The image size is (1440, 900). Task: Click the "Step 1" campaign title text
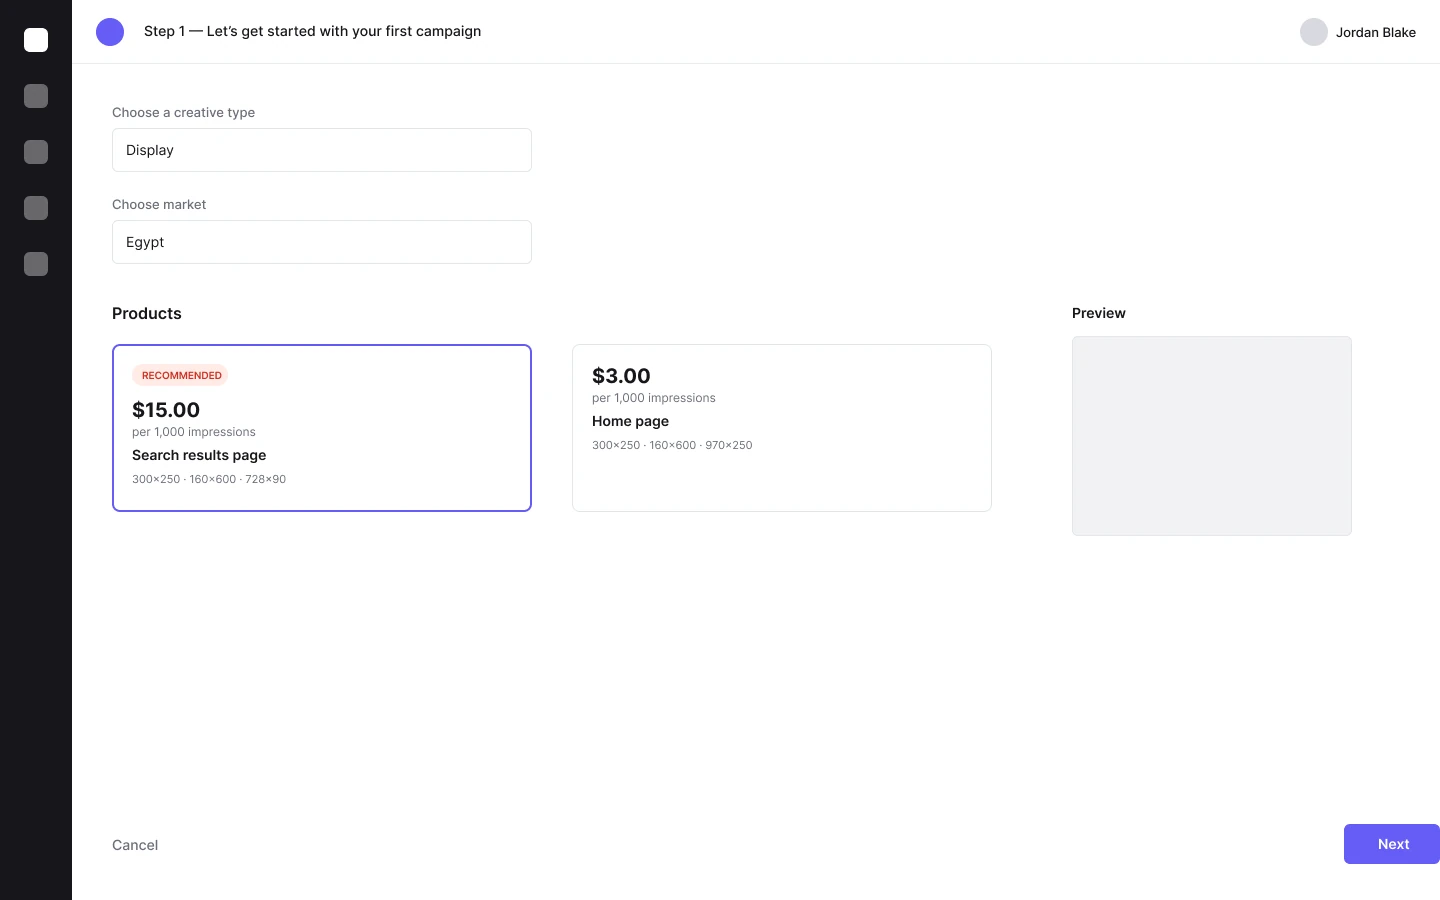point(312,31)
